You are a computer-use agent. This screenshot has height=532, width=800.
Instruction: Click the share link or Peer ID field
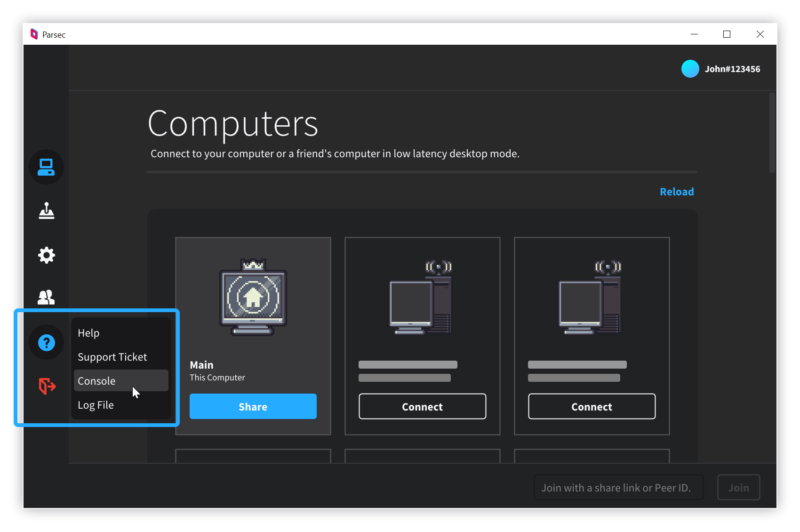pos(618,488)
